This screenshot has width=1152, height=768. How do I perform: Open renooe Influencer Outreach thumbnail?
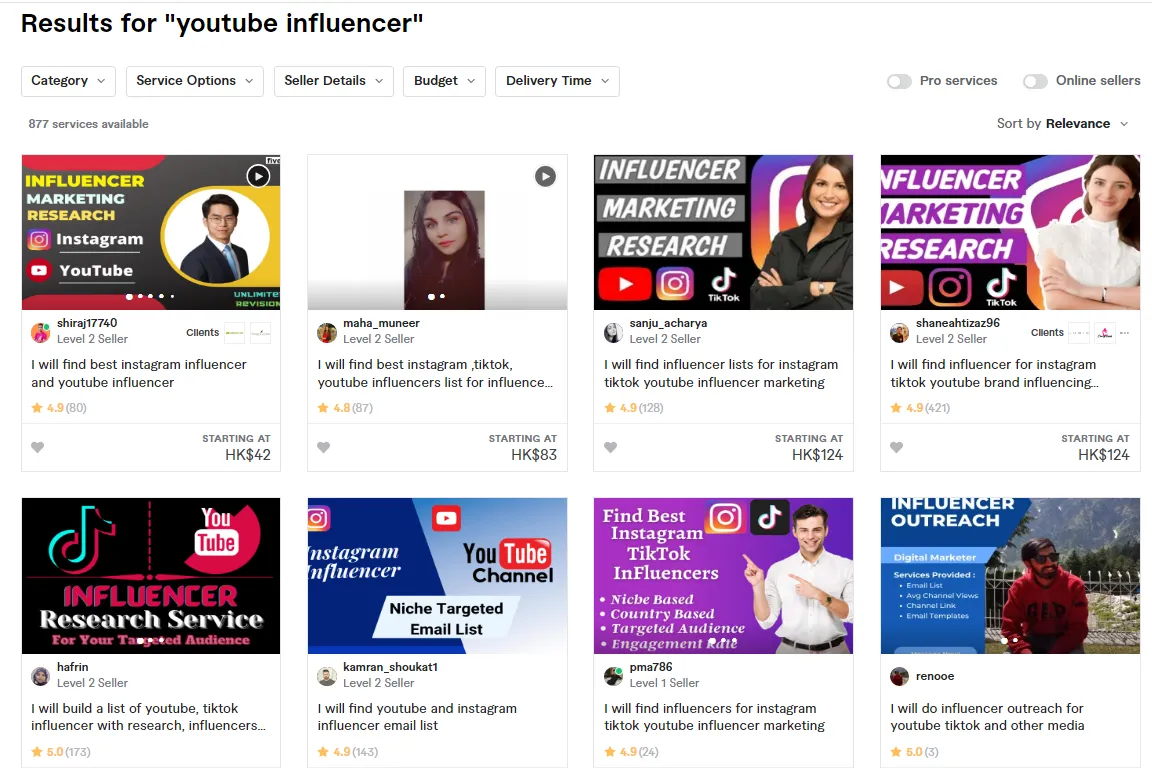(1010, 575)
